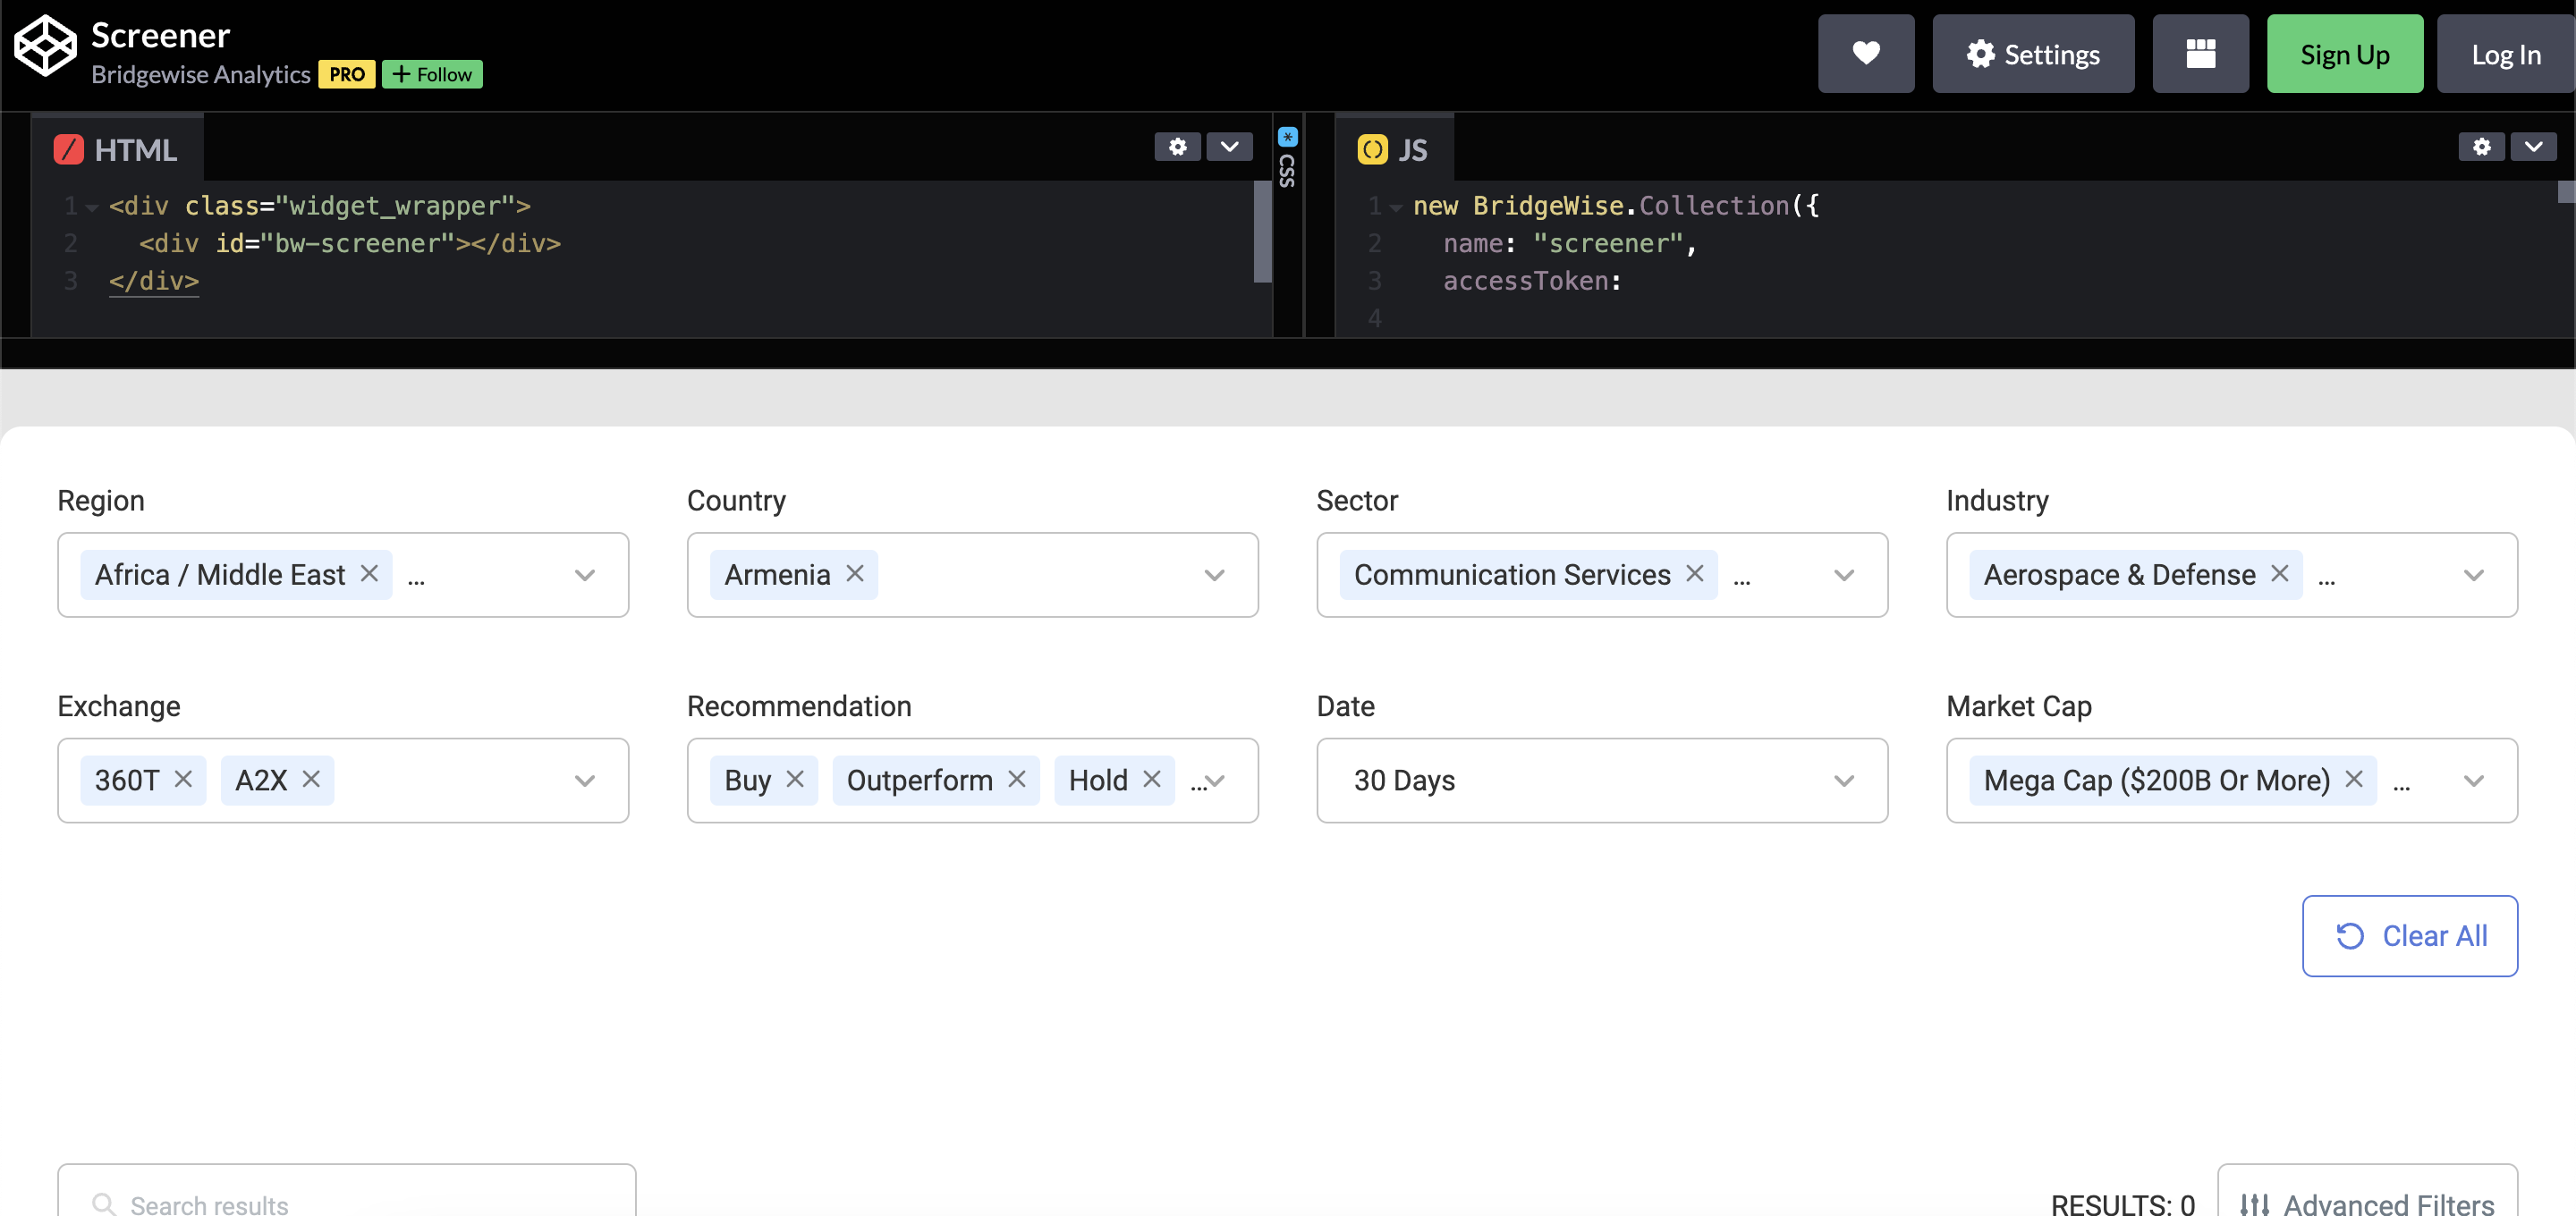
Task: Follow Bridgewise Analytics
Action: click(x=432, y=74)
